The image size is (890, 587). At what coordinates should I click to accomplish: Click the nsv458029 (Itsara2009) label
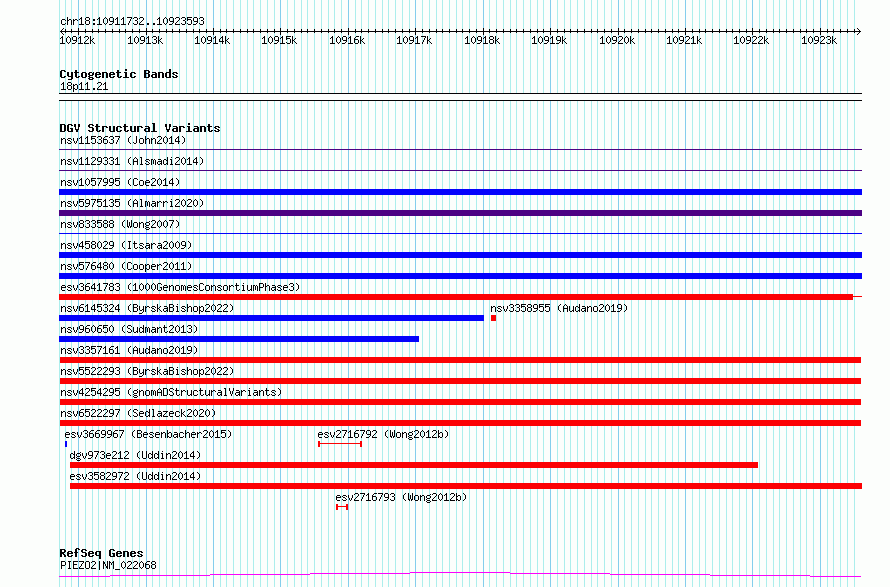(126, 245)
